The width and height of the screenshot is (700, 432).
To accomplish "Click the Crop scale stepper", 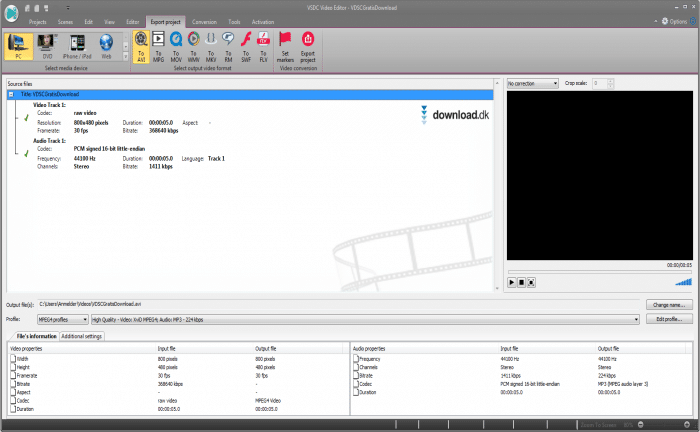I will 610,83.
